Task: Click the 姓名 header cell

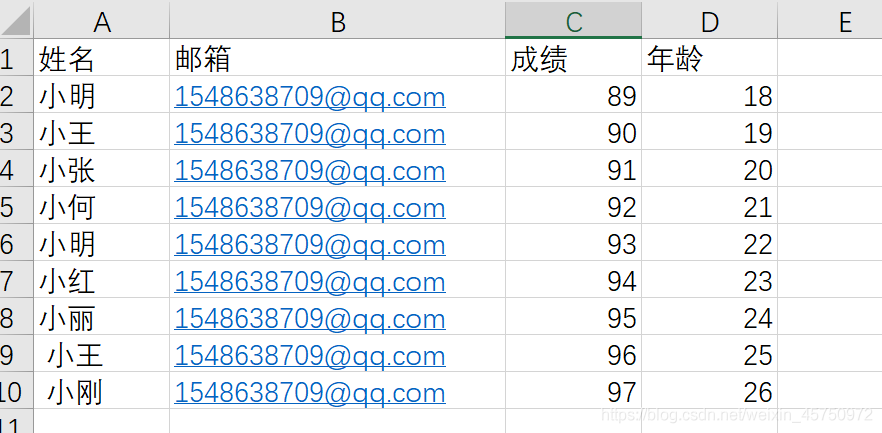Action: [67, 60]
